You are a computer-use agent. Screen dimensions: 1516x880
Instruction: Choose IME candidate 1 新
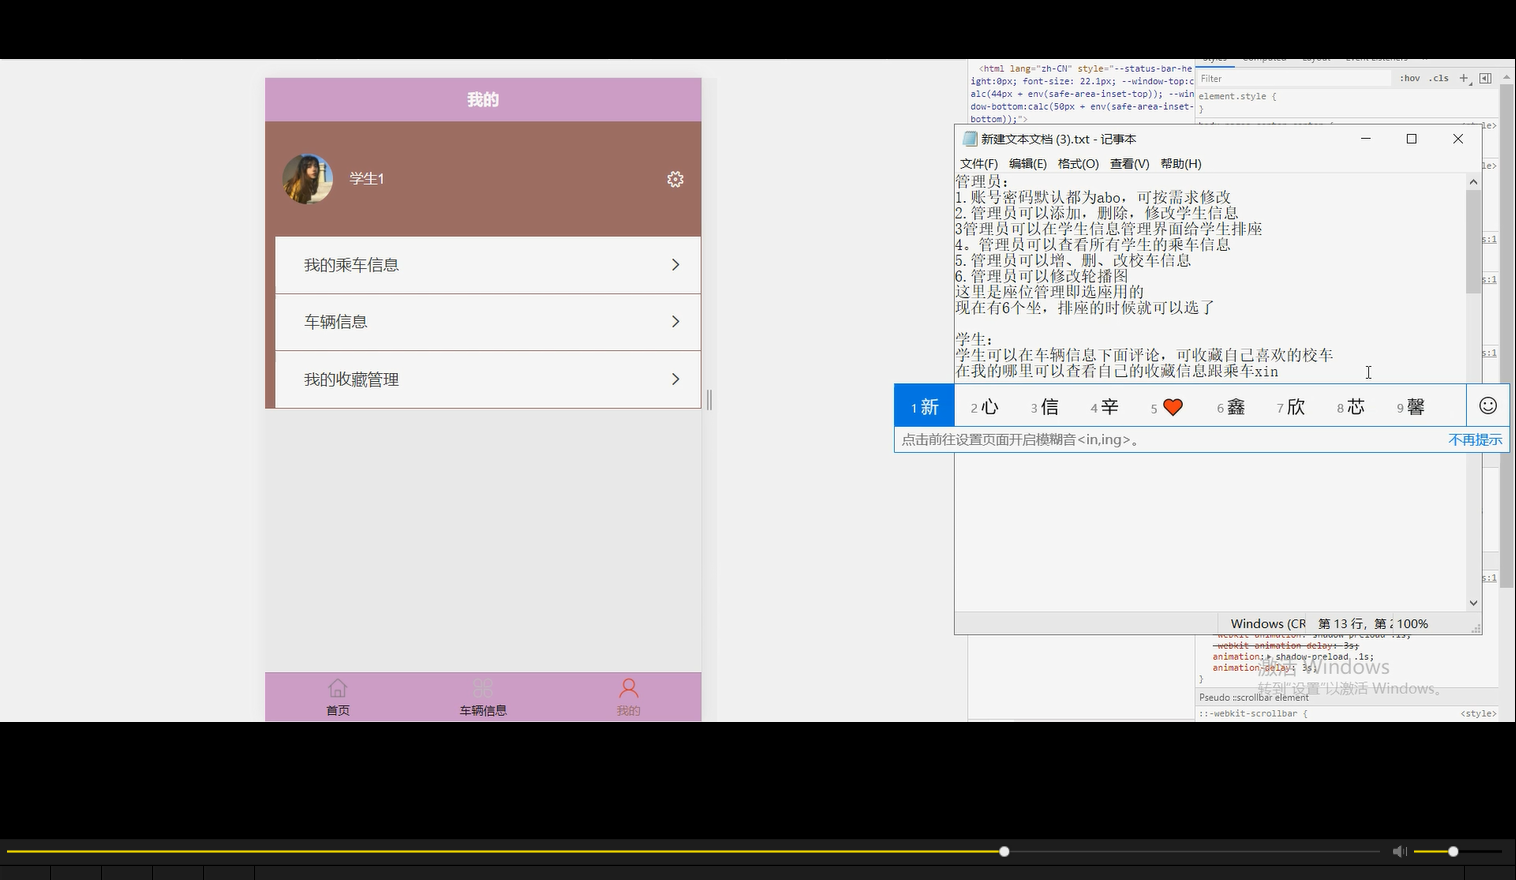tap(925, 406)
